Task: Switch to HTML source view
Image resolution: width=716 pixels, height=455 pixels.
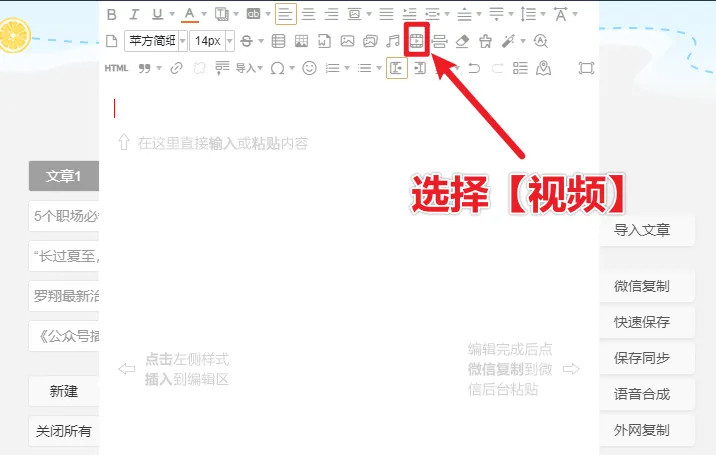Action: (x=116, y=68)
